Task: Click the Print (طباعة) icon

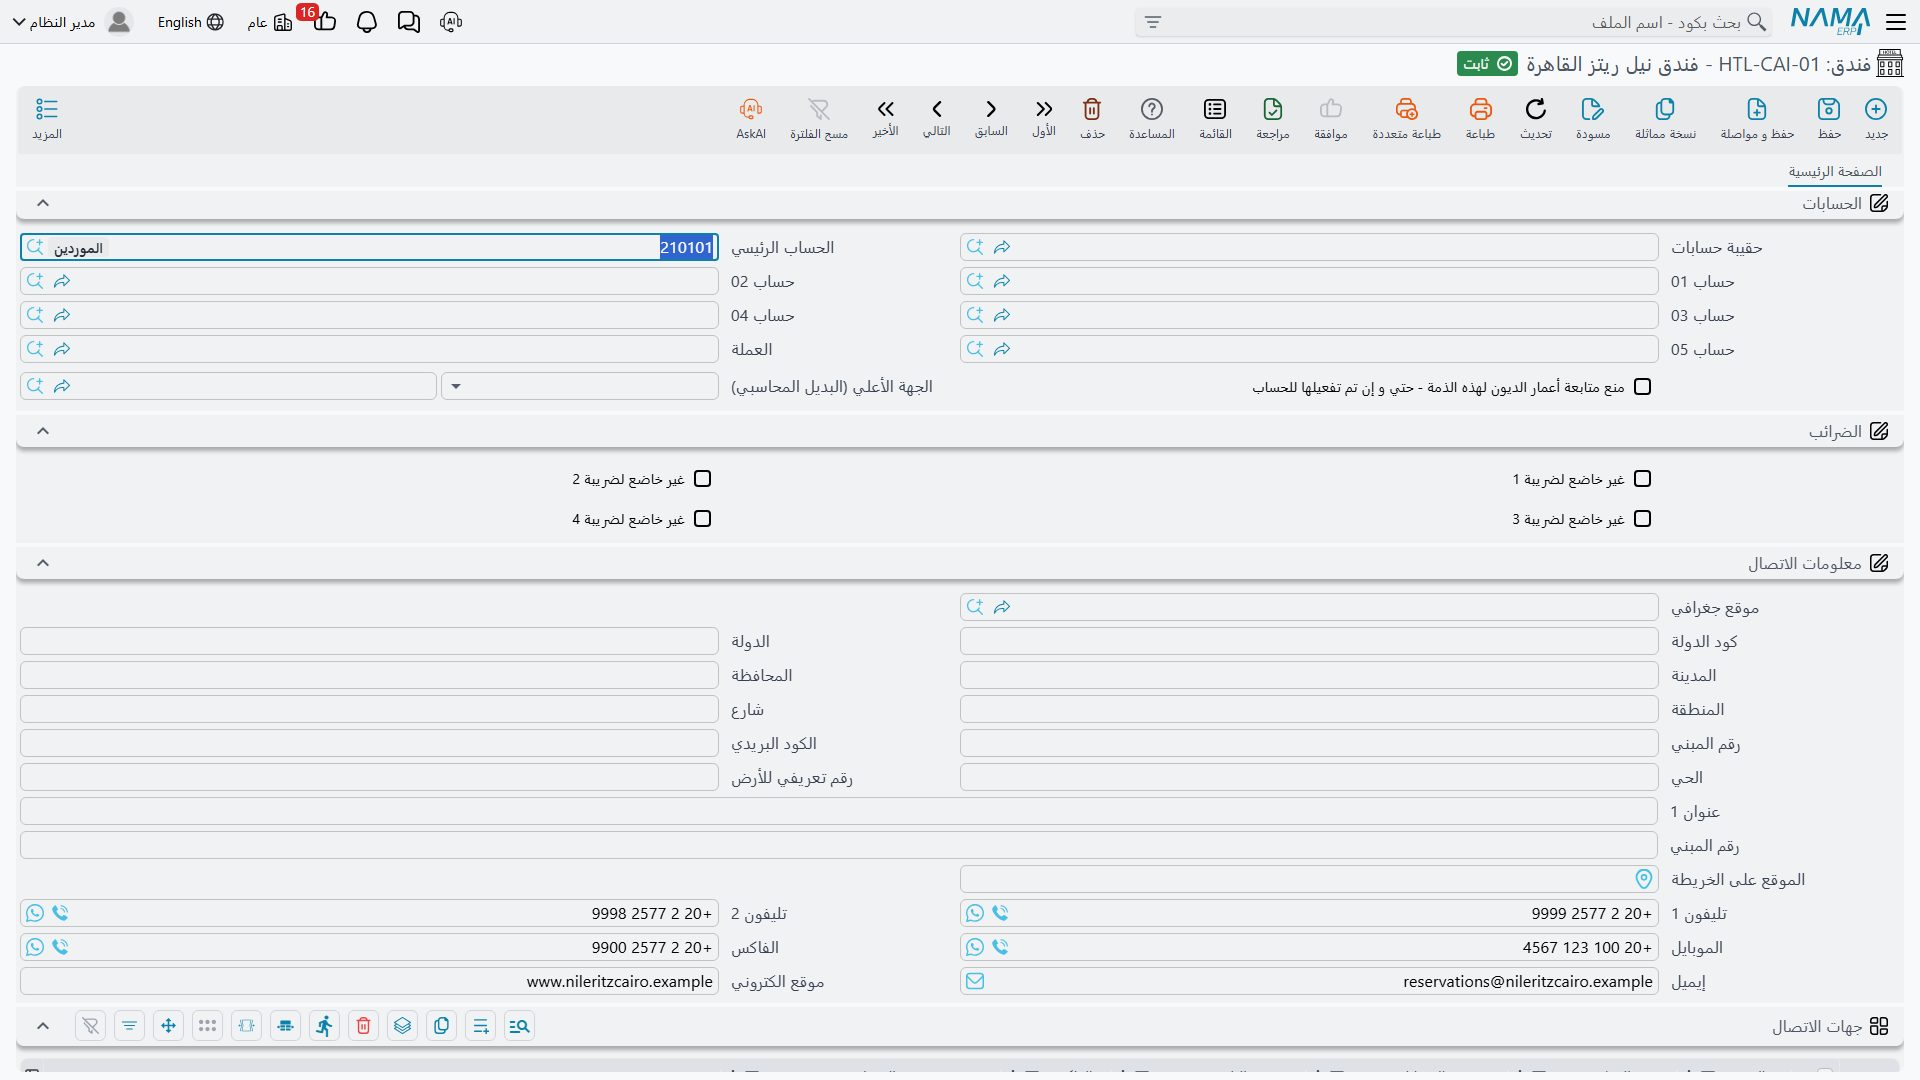Action: (x=1480, y=109)
